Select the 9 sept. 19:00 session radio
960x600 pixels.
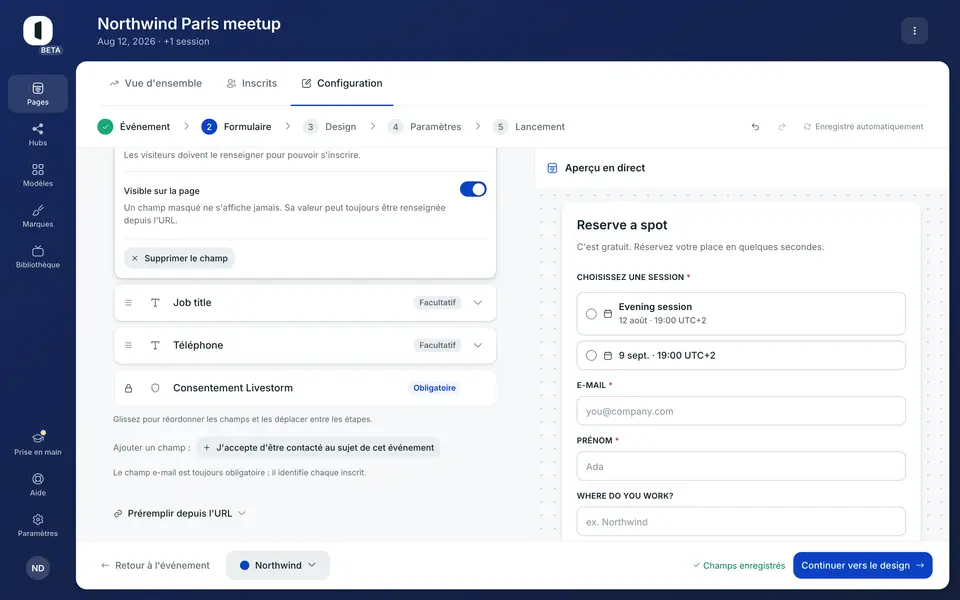pos(591,355)
